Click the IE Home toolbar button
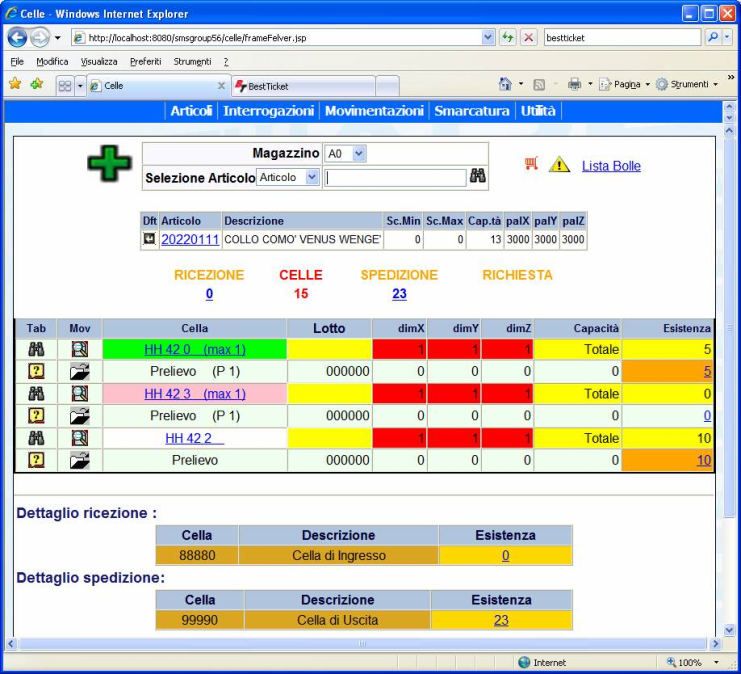Screen dimensions: 741x674 505,85
